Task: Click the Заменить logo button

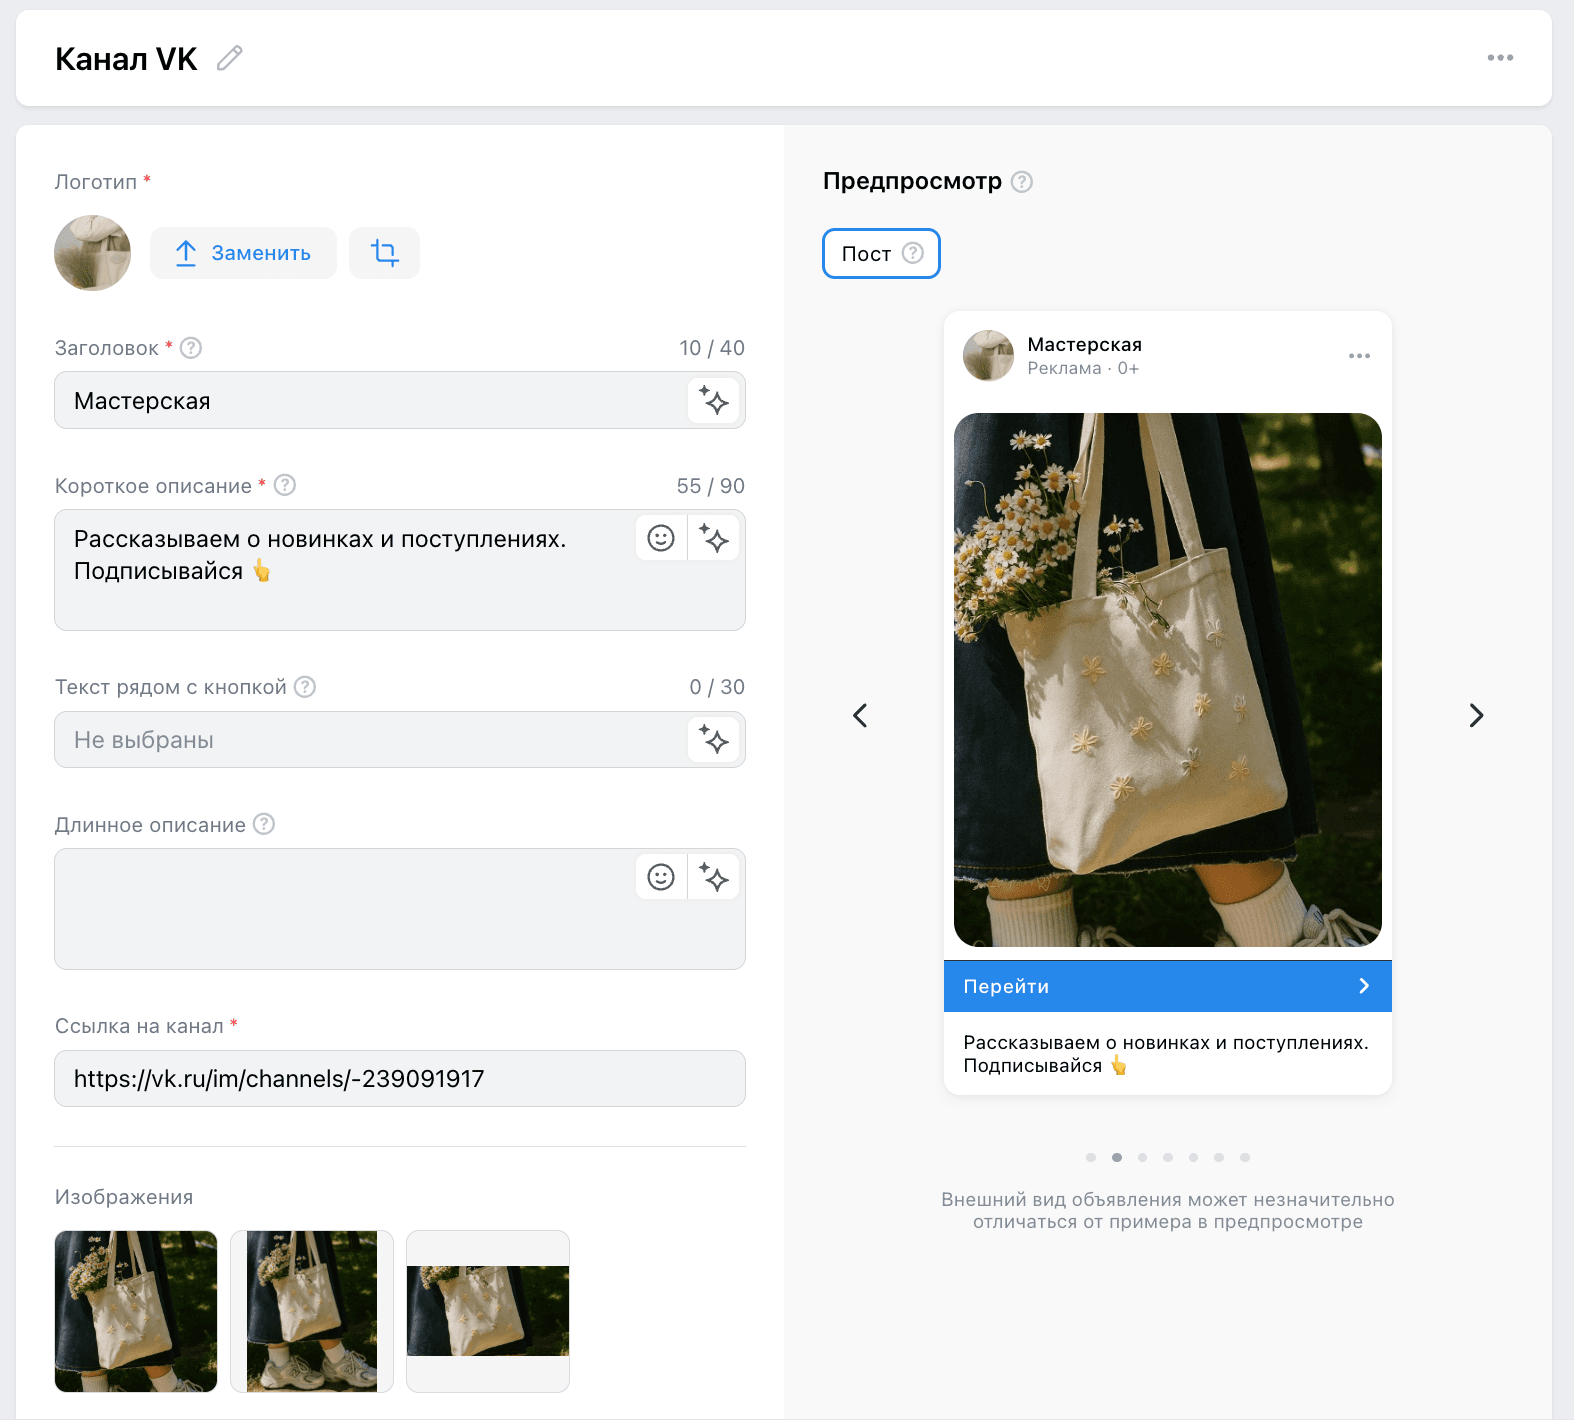Action: [243, 253]
